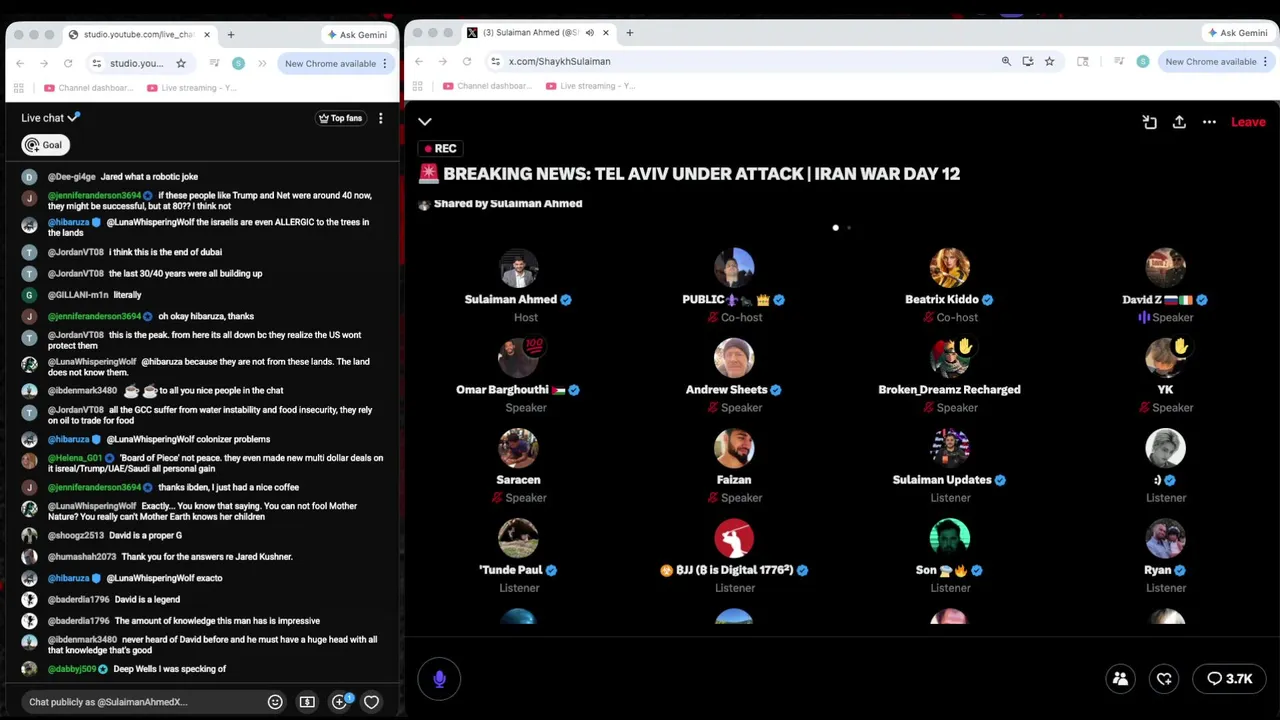Reload the X.com tab
This screenshot has height=720, width=1280.
467,62
